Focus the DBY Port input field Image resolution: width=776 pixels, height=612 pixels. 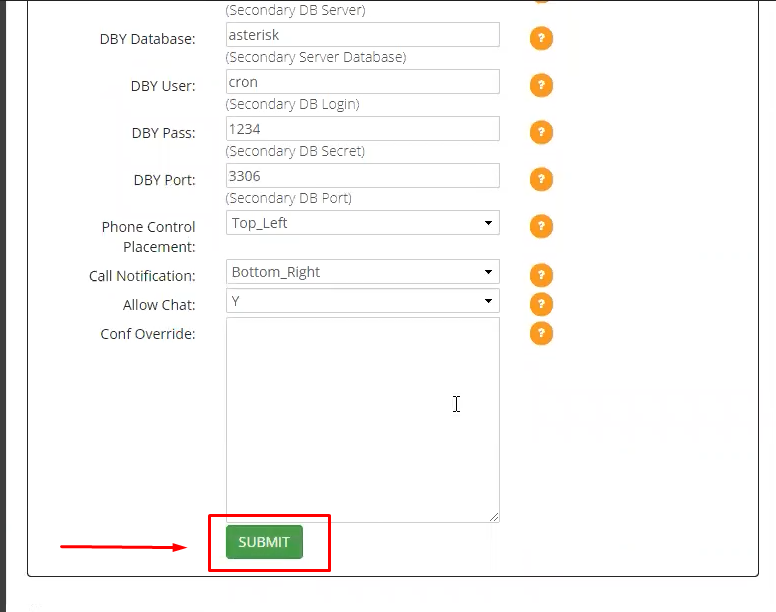(x=362, y=176)
